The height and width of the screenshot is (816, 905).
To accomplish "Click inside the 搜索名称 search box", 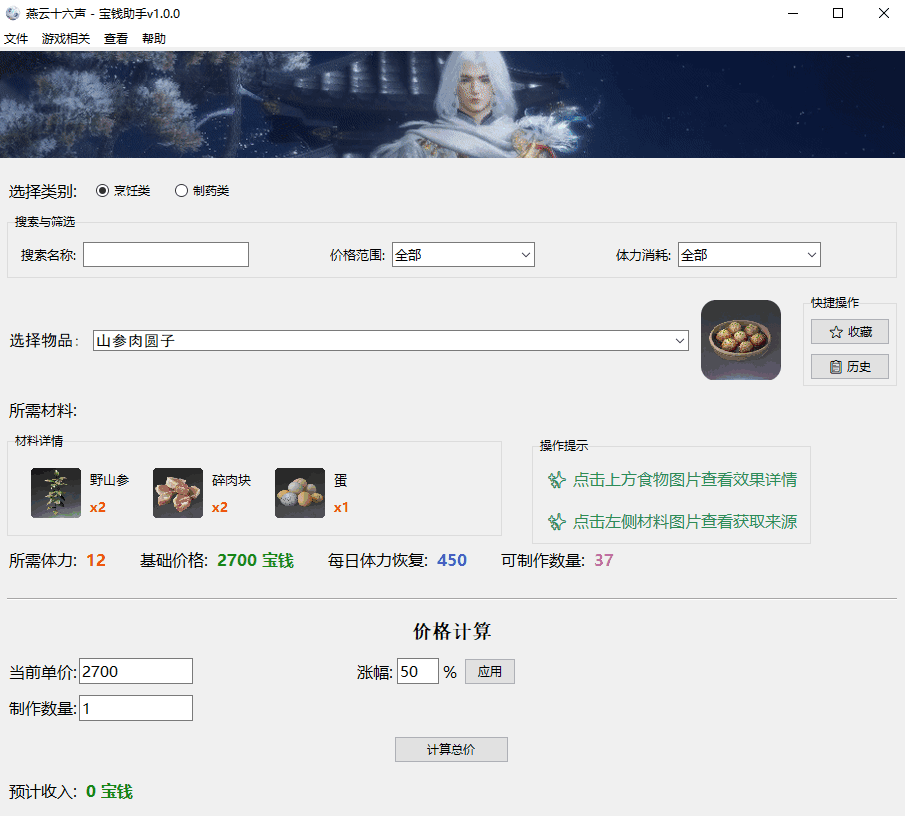I will pos(165,254).
